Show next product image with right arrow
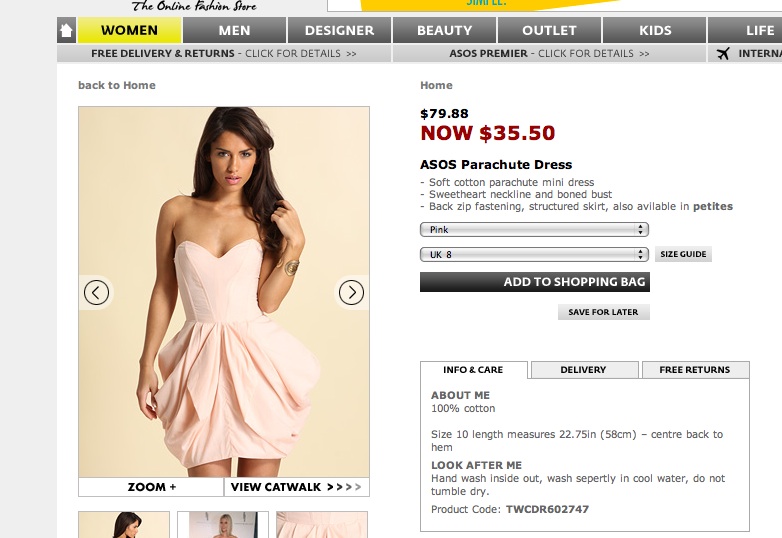The image size is (782, 538). pos(351,292)
